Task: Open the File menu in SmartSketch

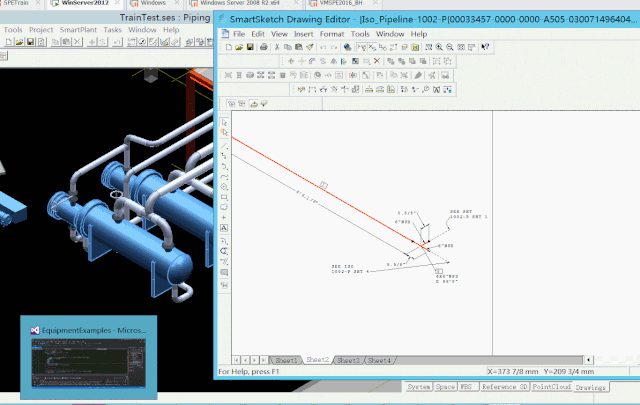Action: click(239, 34)
